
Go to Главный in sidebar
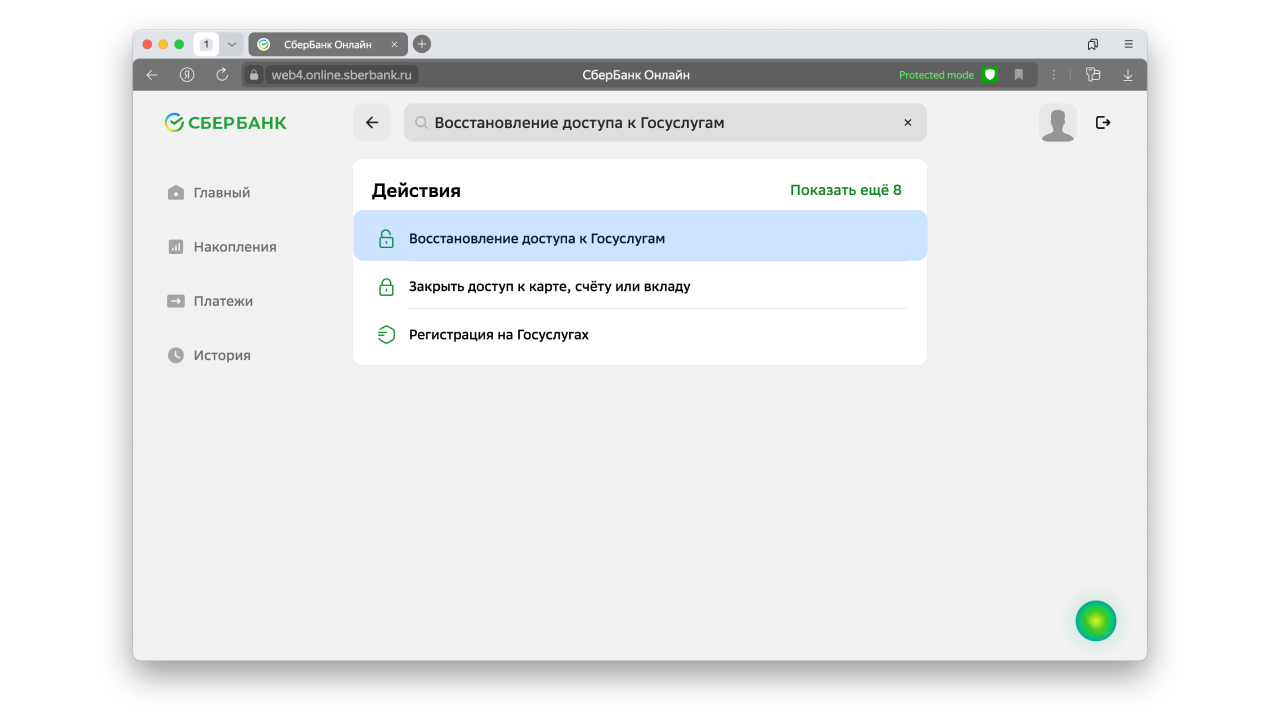221,193
